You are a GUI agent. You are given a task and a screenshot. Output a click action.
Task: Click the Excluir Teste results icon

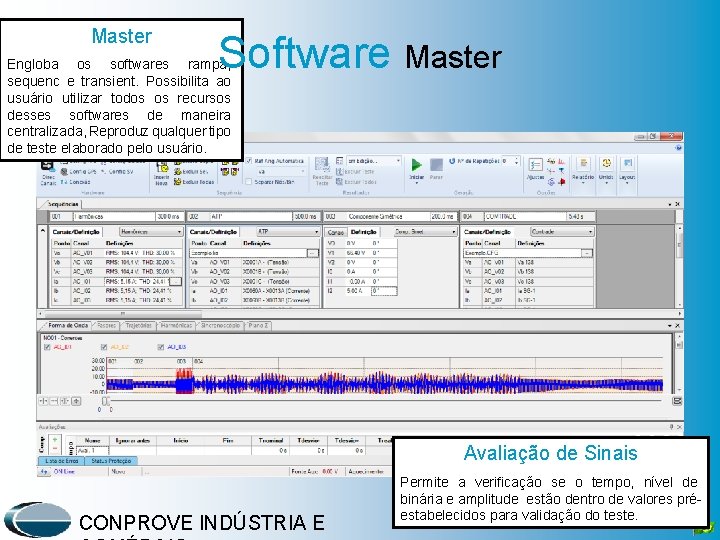339,172
